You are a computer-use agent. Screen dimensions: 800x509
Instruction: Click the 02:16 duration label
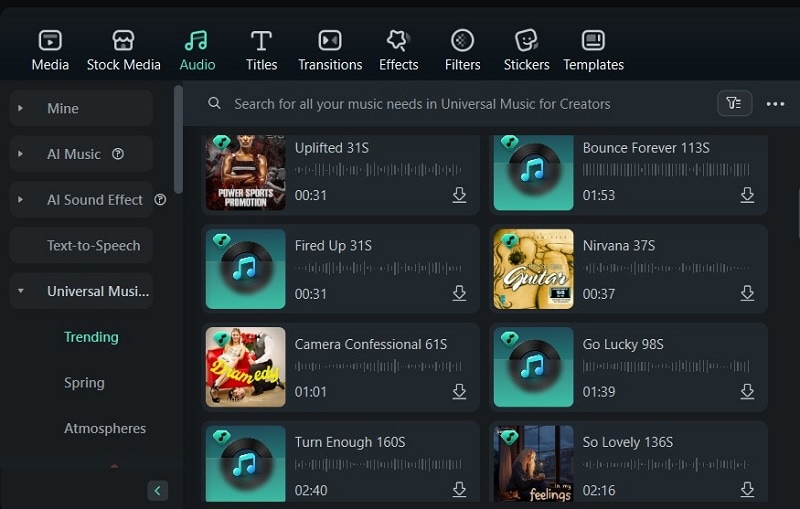598,490
